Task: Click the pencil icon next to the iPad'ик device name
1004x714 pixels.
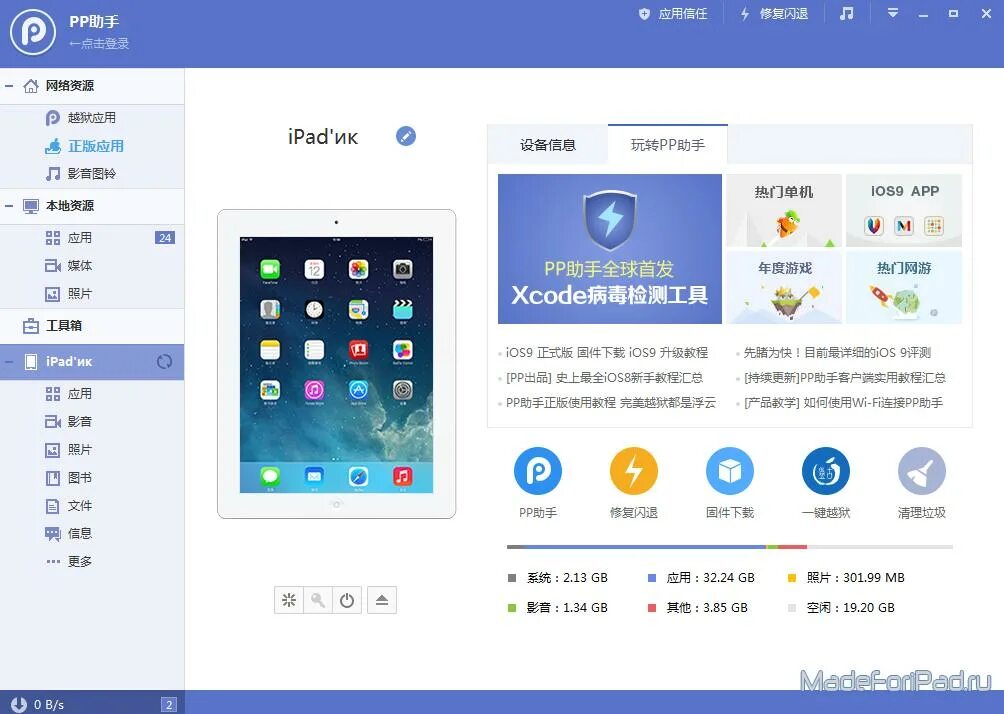Action: coord(406,136)
